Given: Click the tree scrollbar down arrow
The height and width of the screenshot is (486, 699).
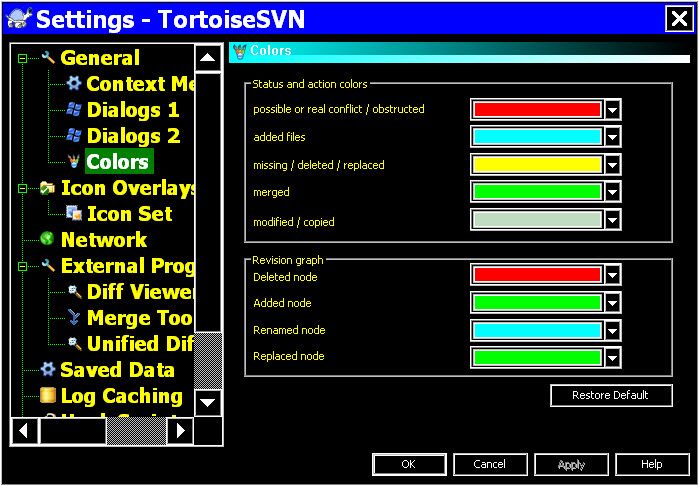Looking at the screenshot, I should [208, 403].
